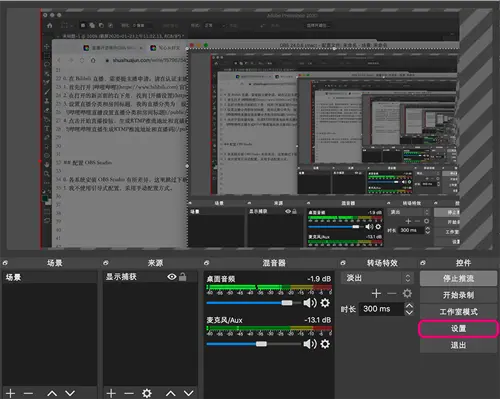Click the -1.9 dB level readout
Screen dimensions: 500x399
coord(319,279)
